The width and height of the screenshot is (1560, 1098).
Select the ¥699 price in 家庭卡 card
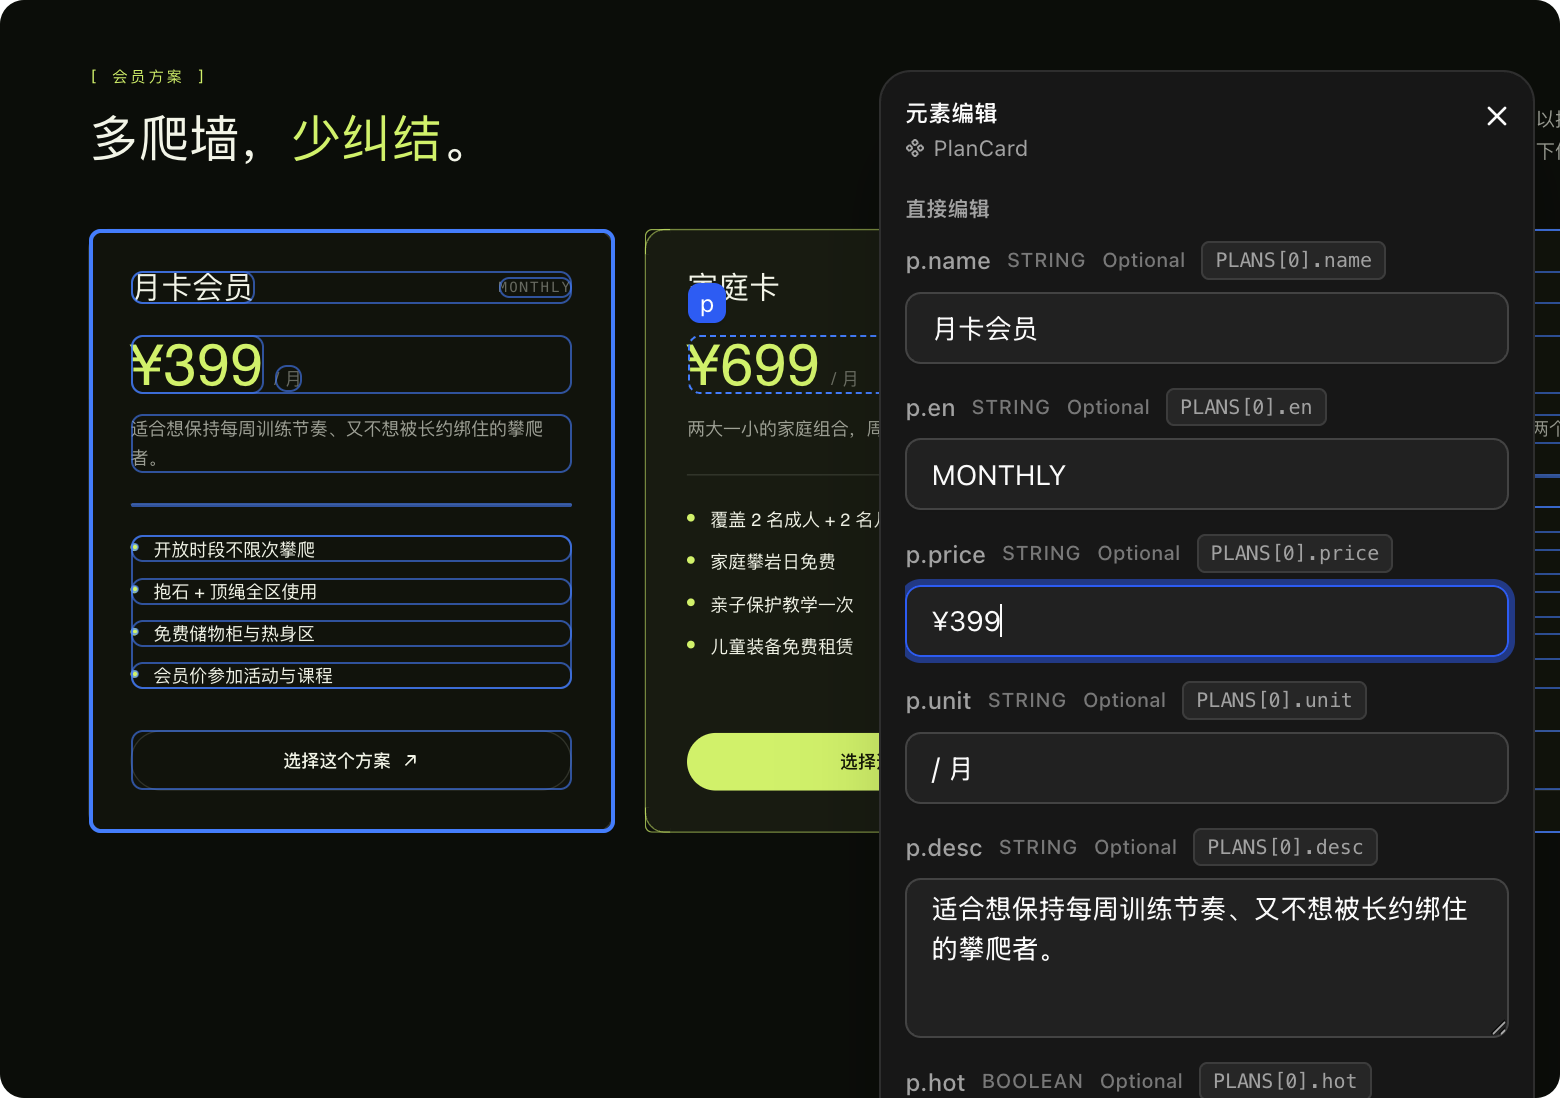click(x=754, y=364)
